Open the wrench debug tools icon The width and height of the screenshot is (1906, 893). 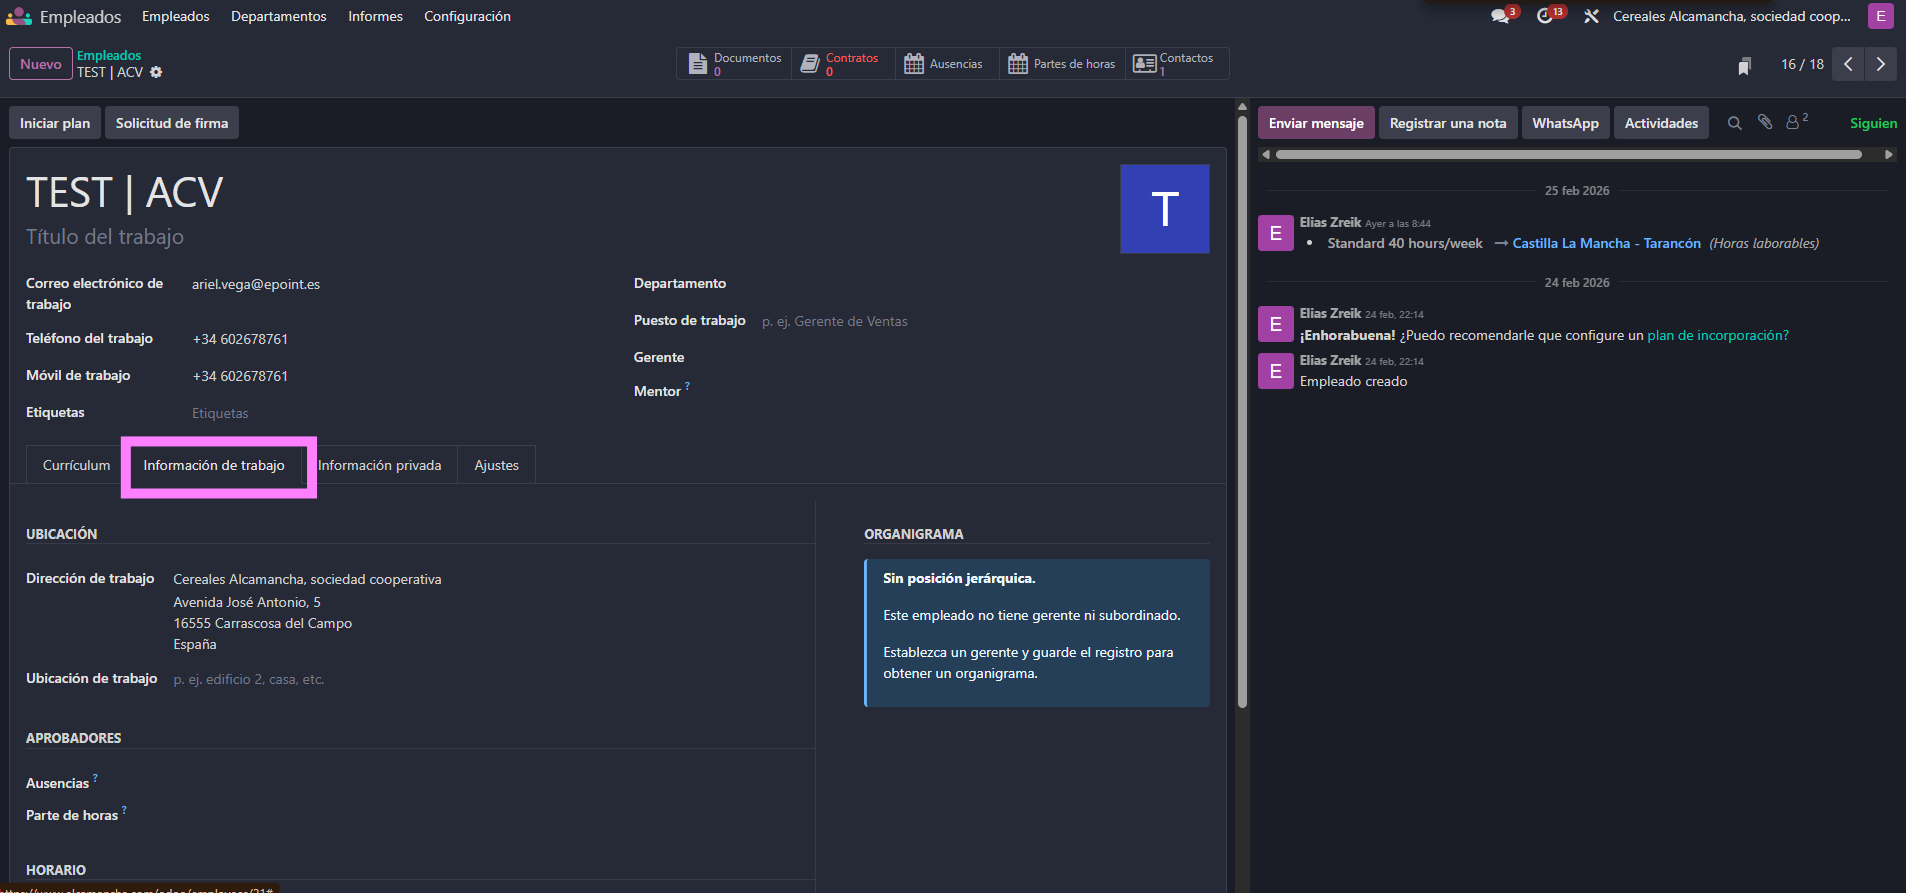click(x=1591, y=17)
